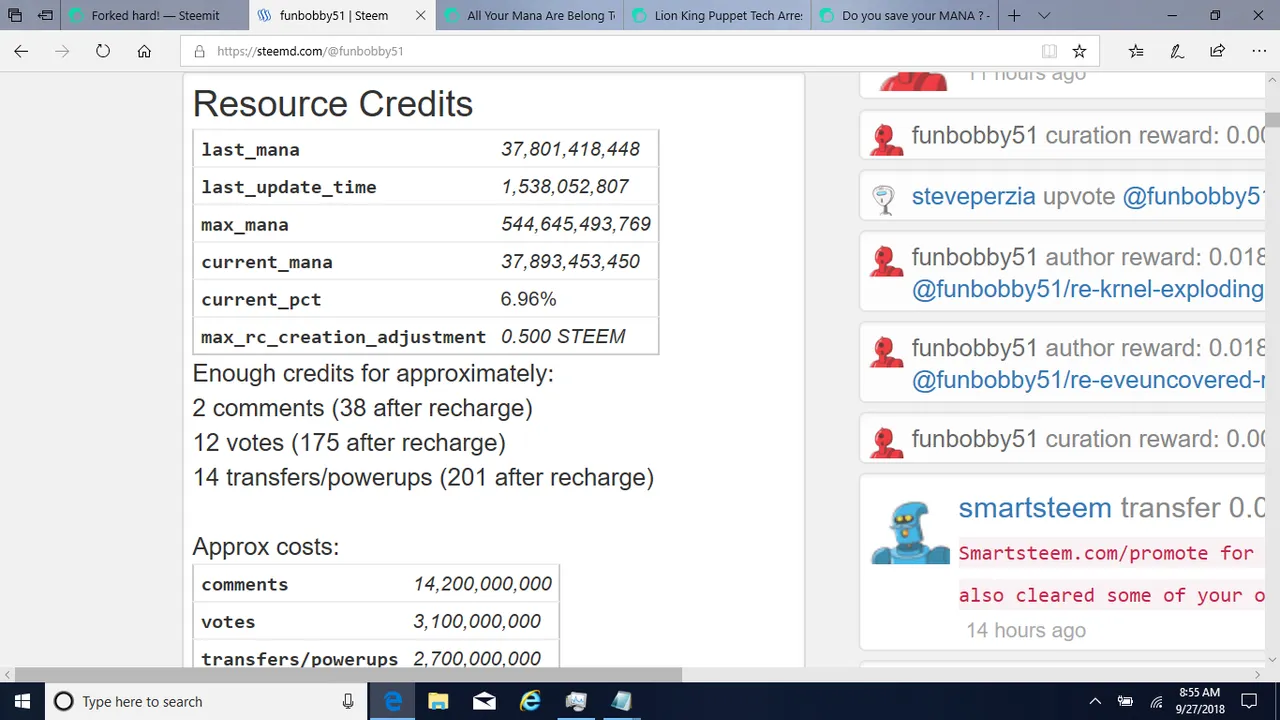Open the Edge settings ellipsis menu
This screenshot has height=720, width=1280.
point(1259,51)
